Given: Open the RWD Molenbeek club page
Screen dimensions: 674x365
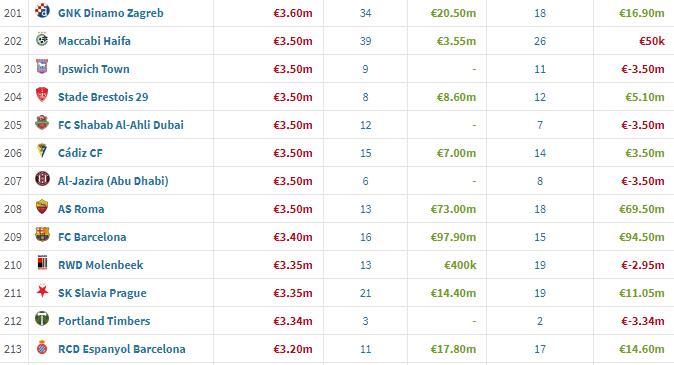Looking at the screenshot, I should 101,265.
